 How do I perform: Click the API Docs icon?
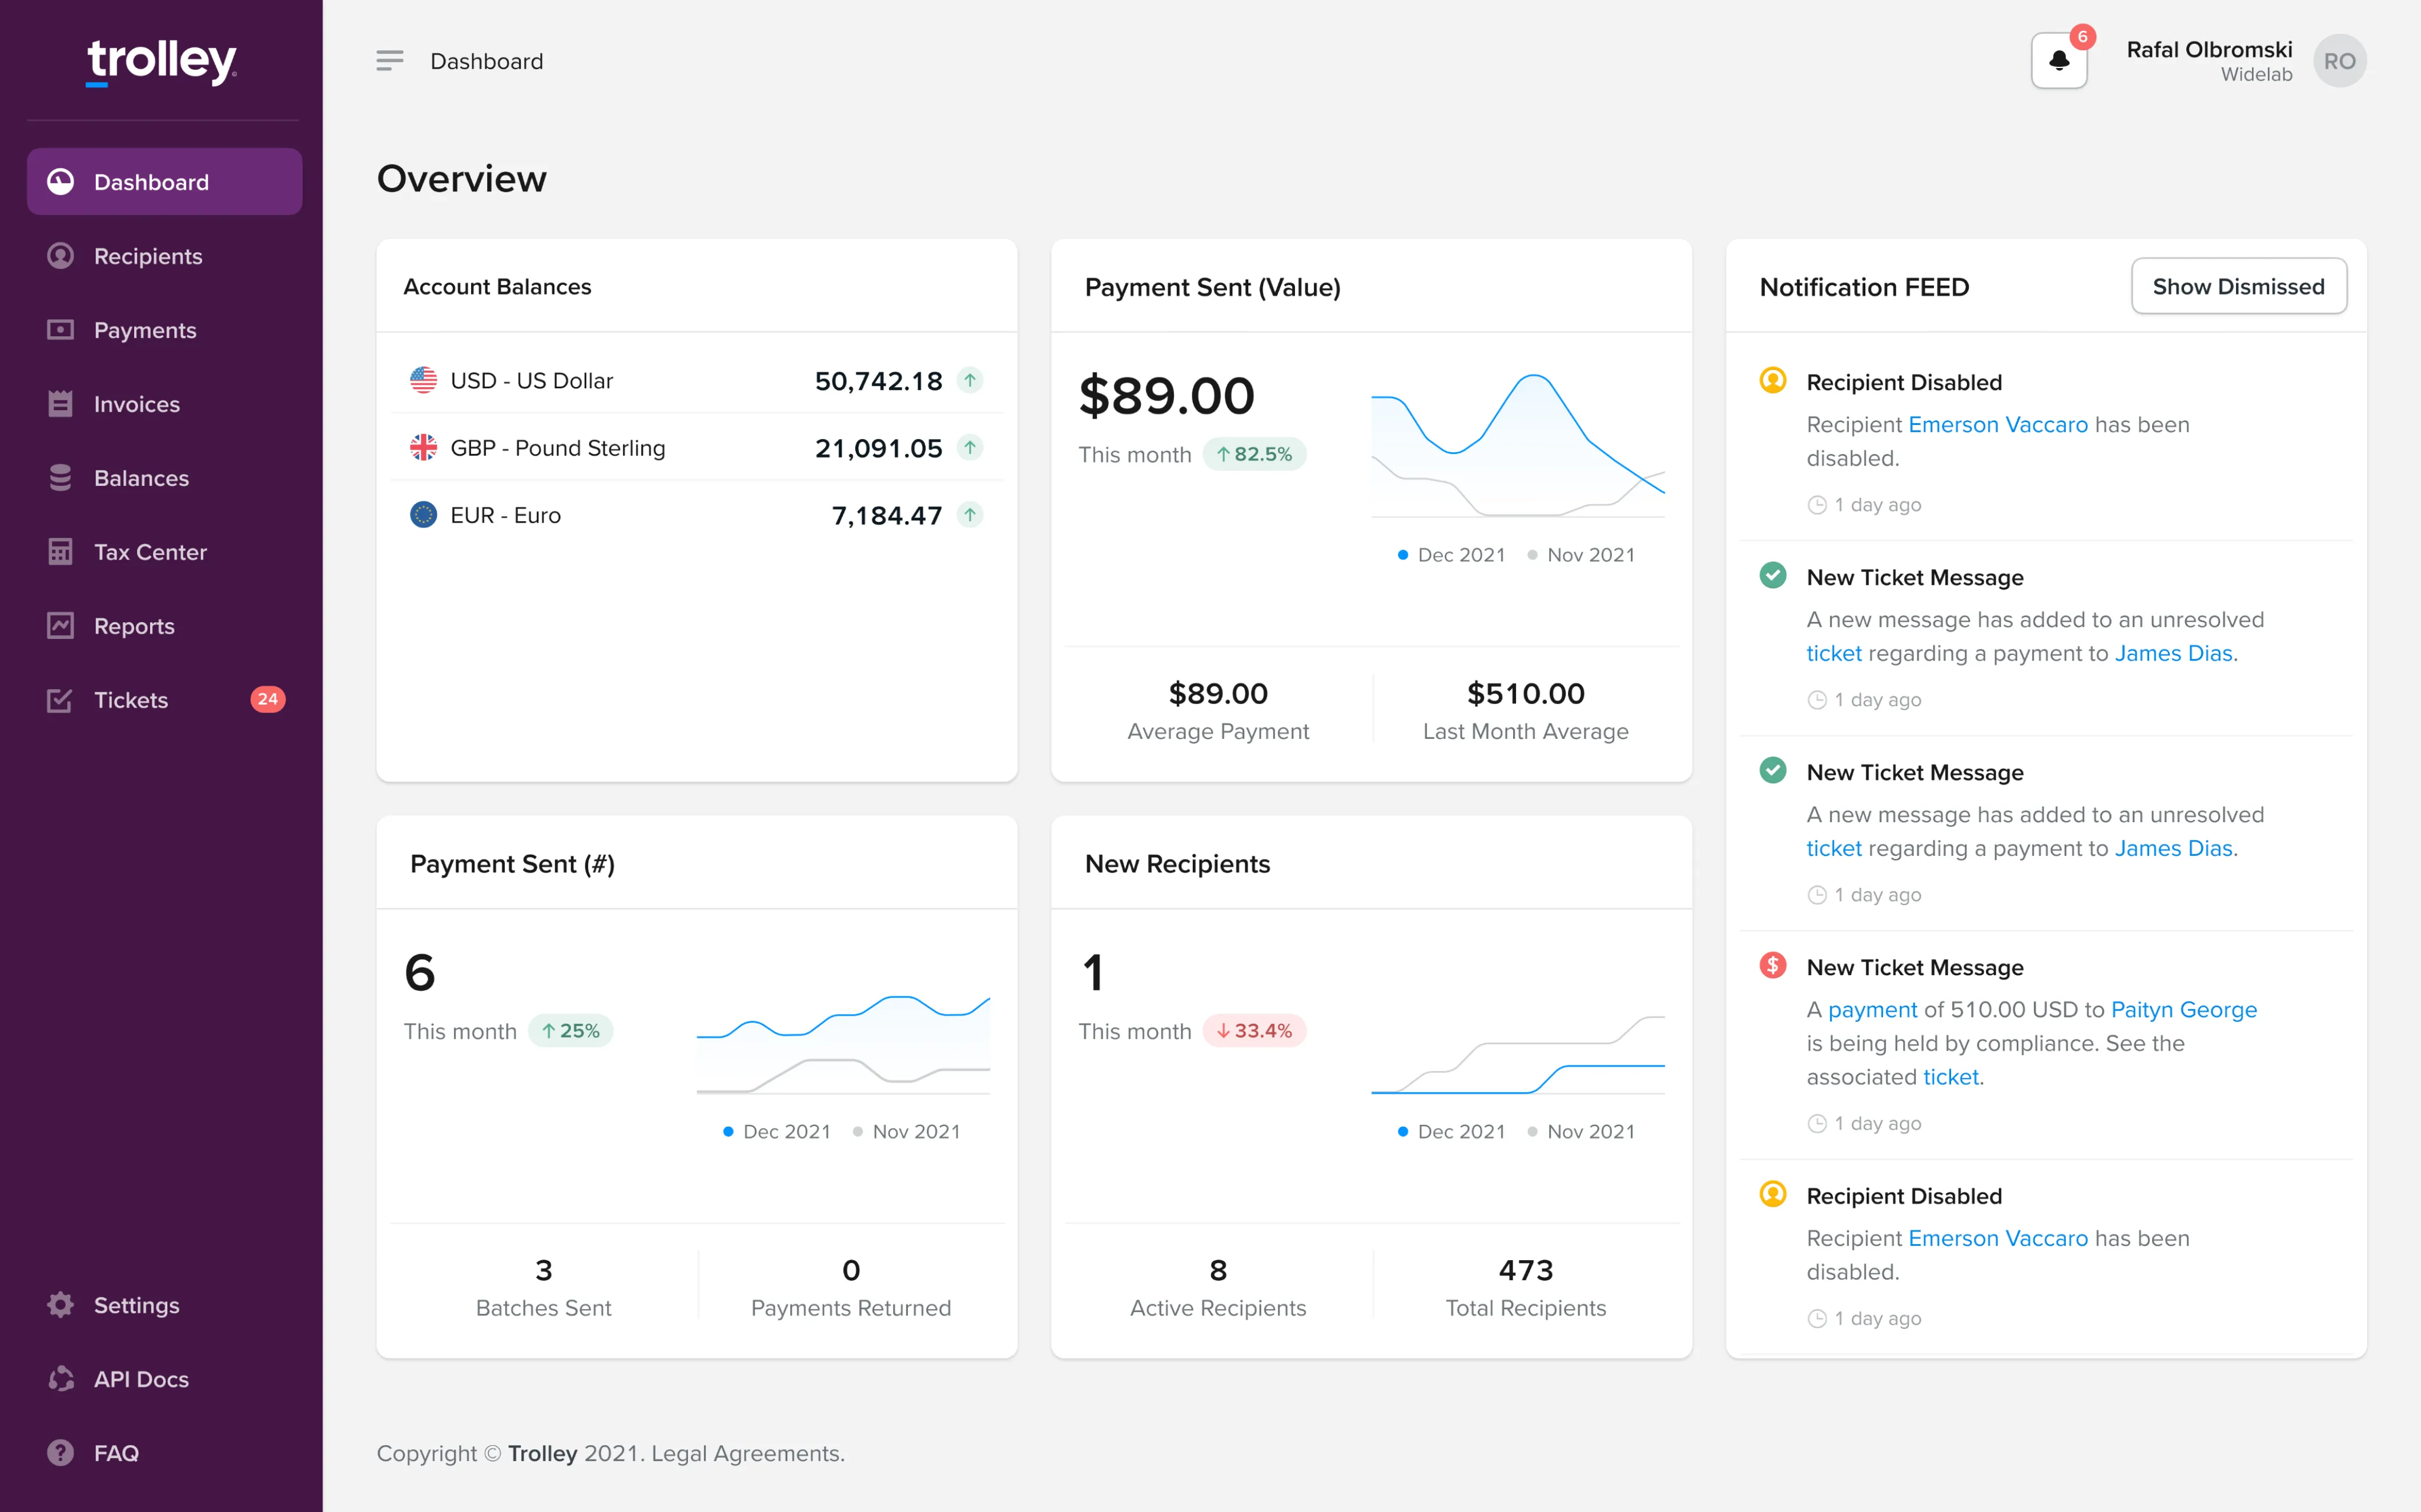[60, 1379]
